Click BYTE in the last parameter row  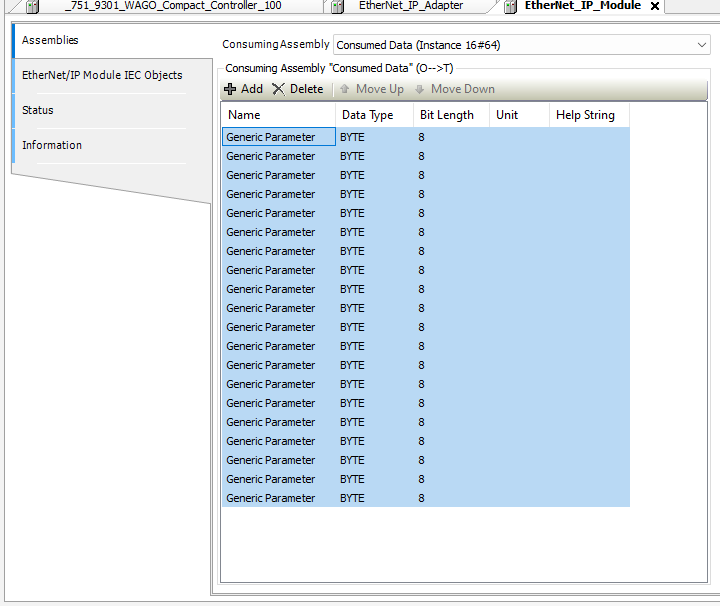click(352, 498)
